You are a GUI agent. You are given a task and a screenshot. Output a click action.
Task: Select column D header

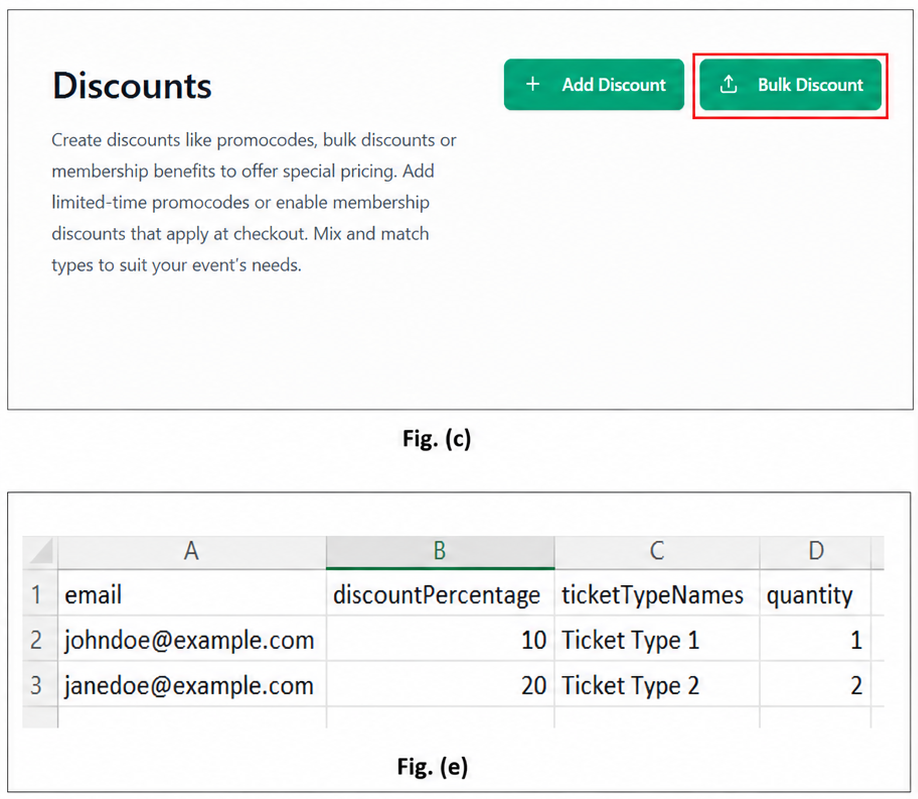[816, 551]
